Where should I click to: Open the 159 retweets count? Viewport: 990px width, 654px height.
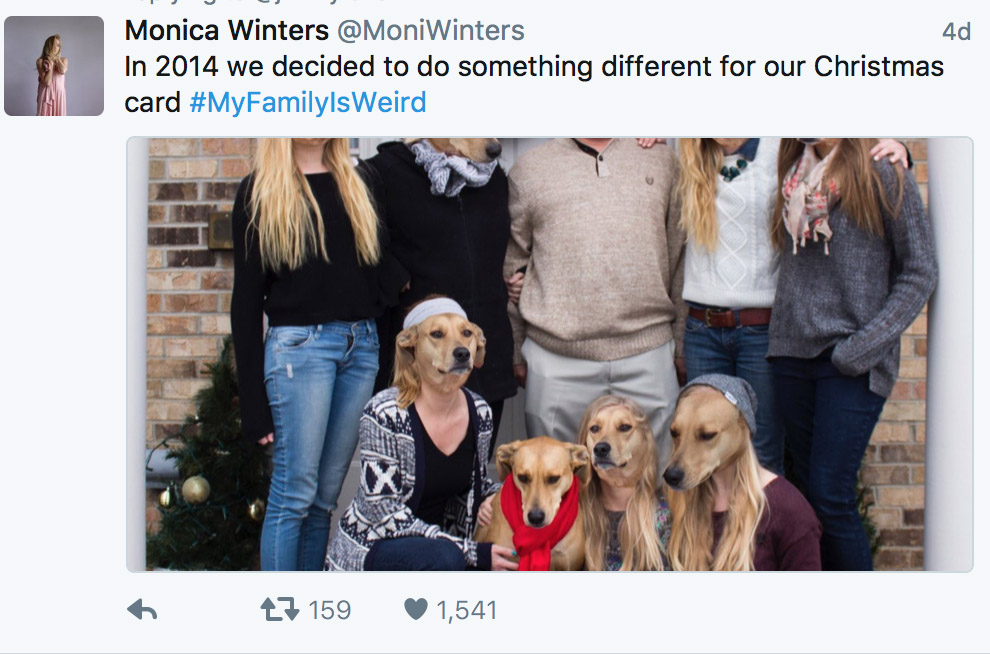[x=330, y=610]
